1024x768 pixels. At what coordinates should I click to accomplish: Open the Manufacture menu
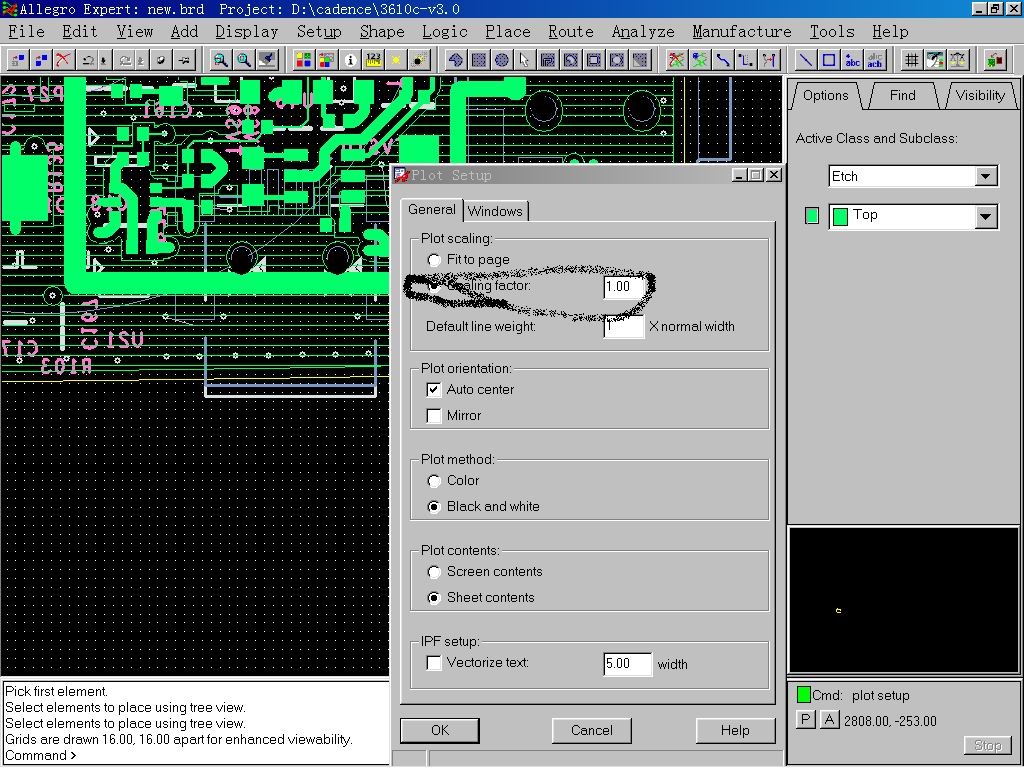click(741, 32)
